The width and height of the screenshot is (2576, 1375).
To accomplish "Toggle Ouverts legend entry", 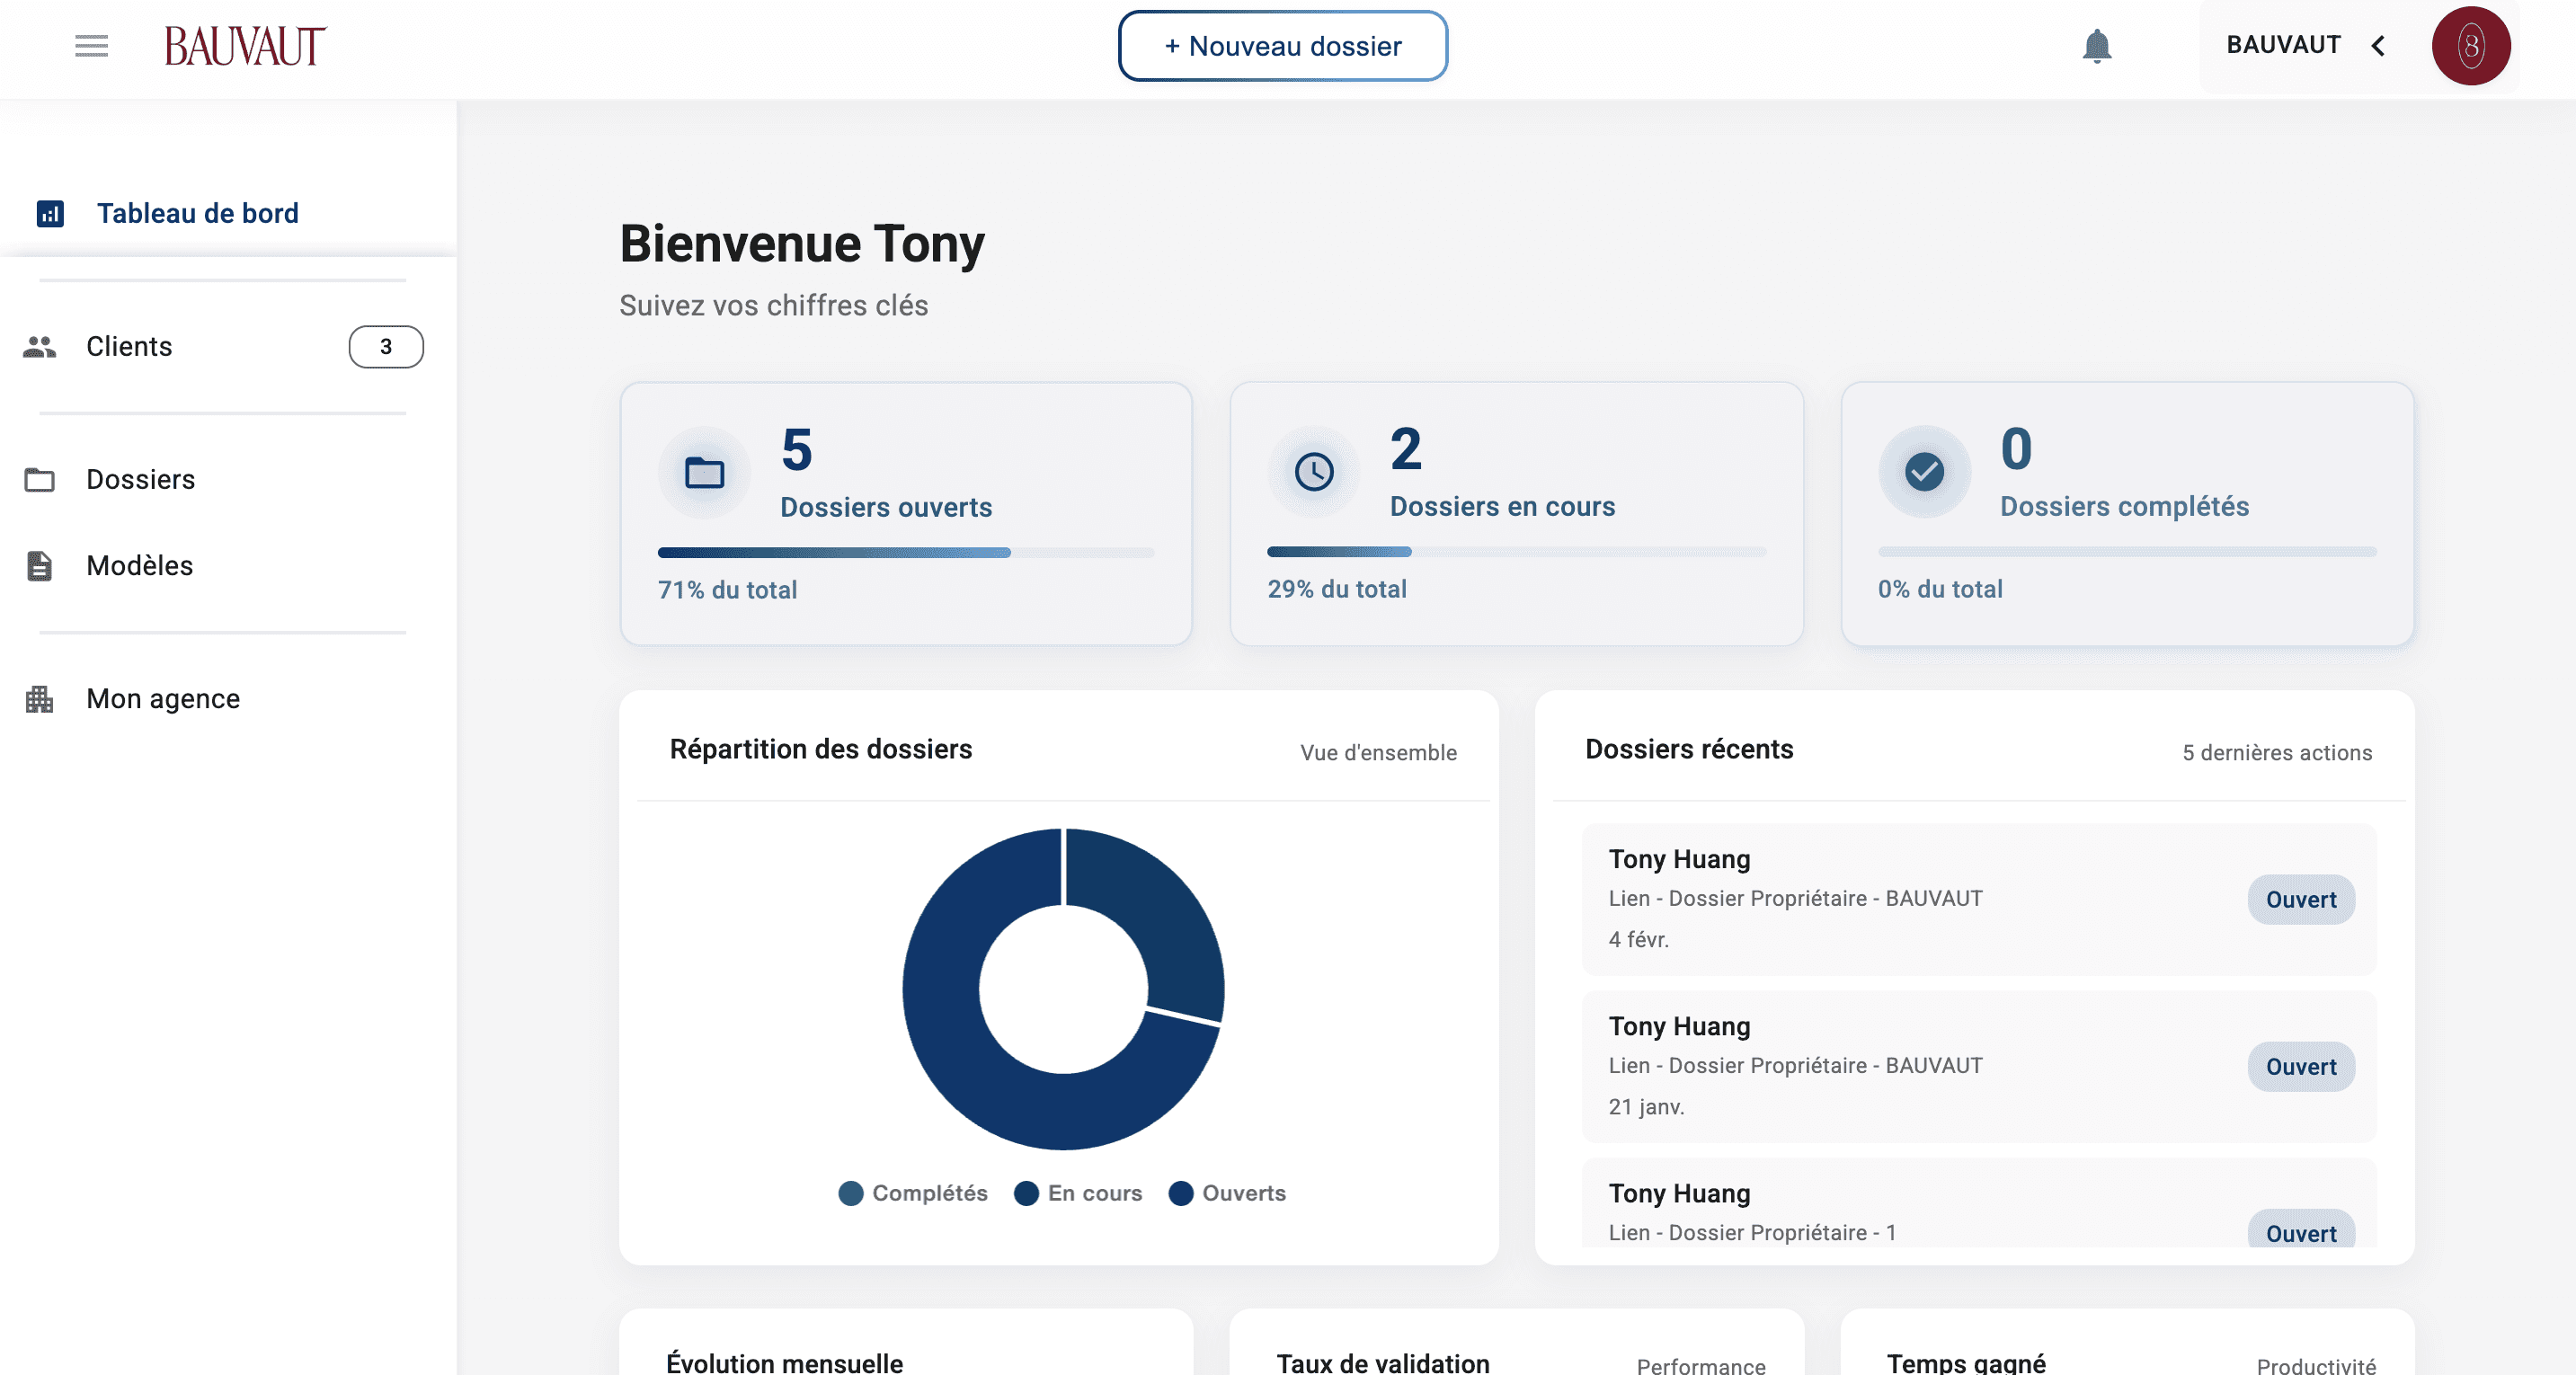I will (x=1228, y=1193).
